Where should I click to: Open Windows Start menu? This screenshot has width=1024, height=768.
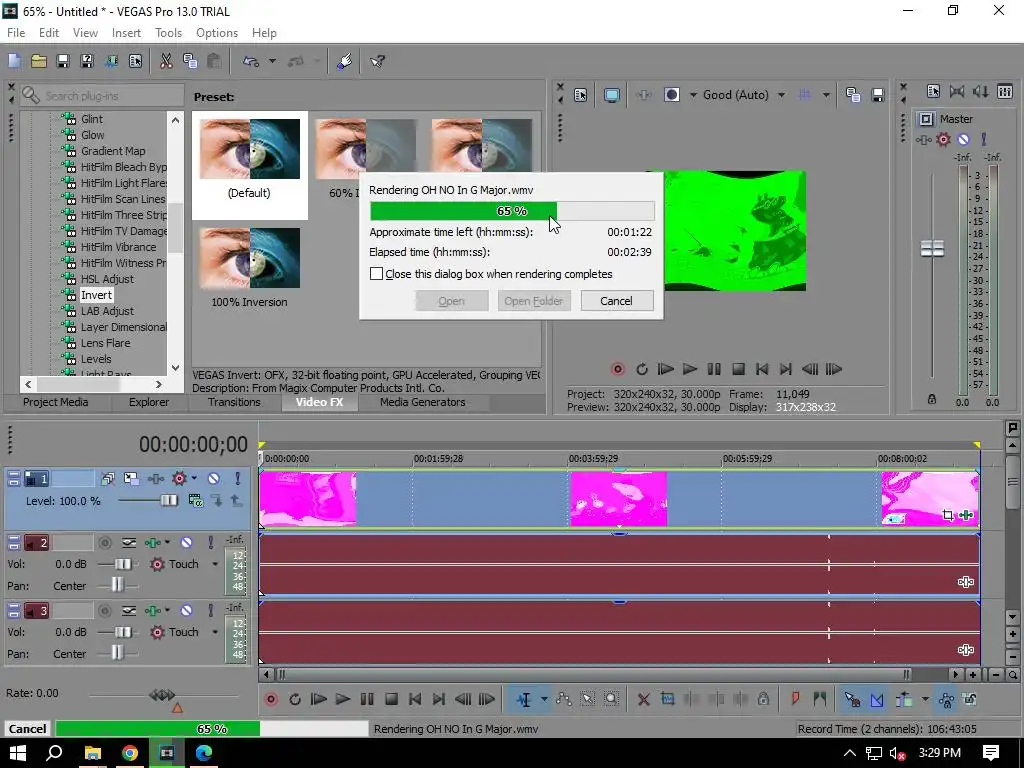click(x=18, y=753)
